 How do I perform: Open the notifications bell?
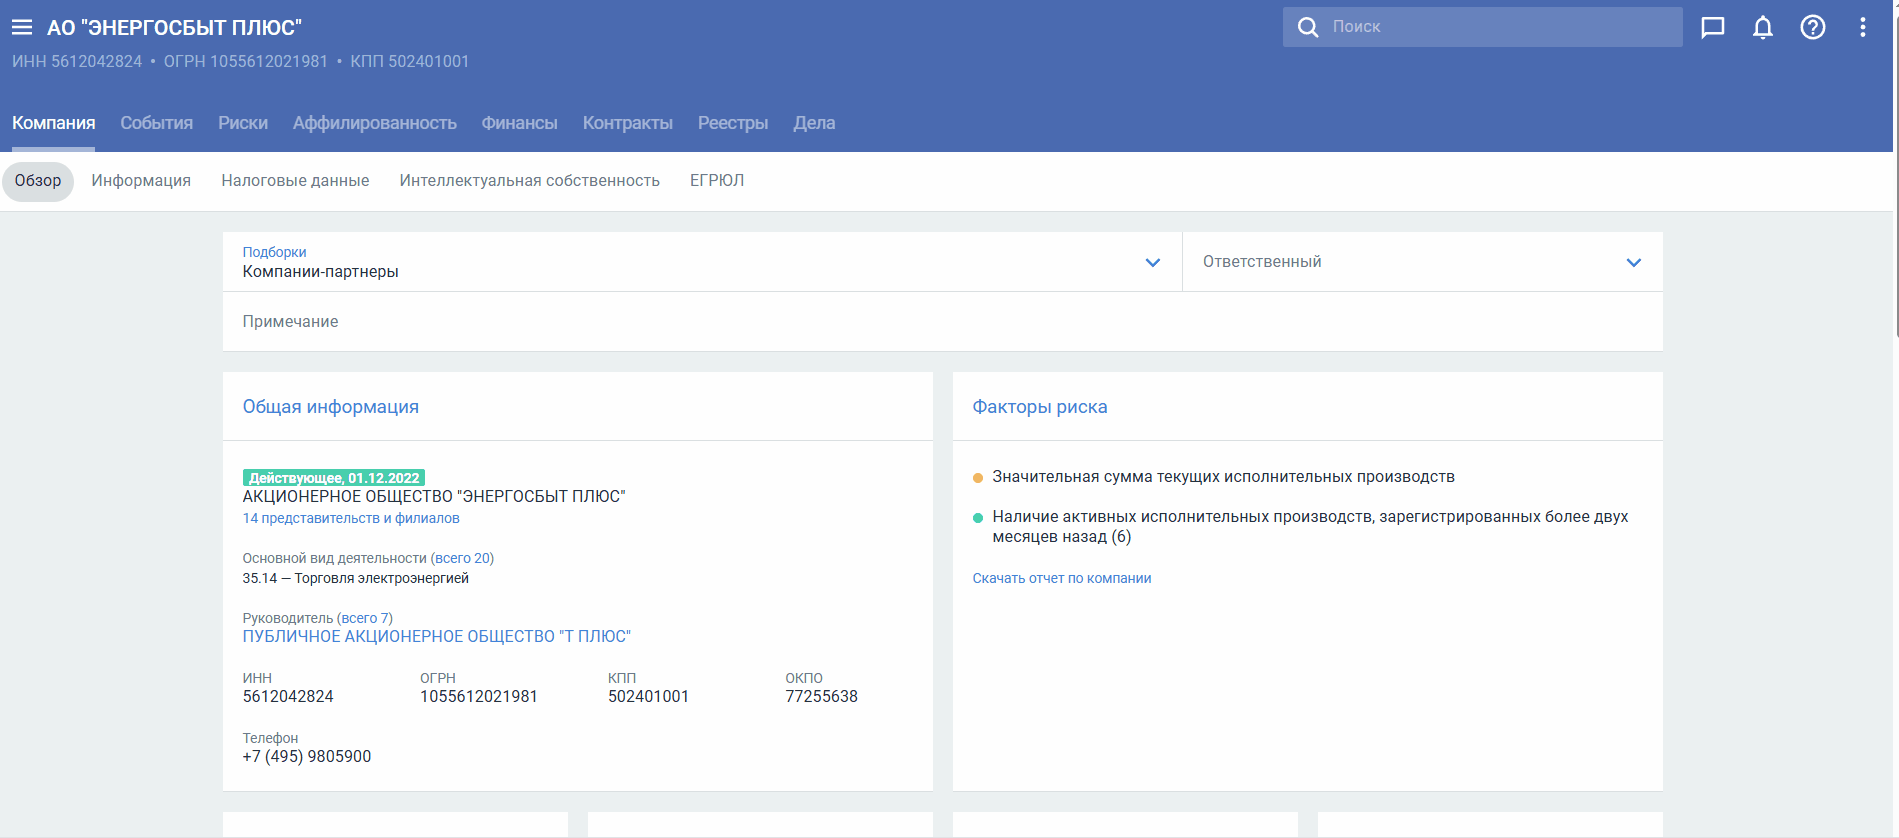[x=1762, y=27]
